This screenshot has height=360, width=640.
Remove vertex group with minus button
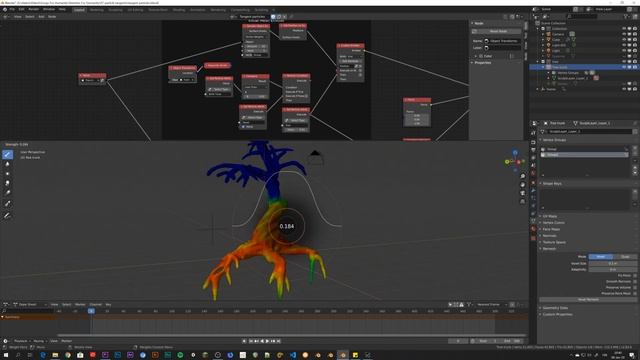(635, 154)
